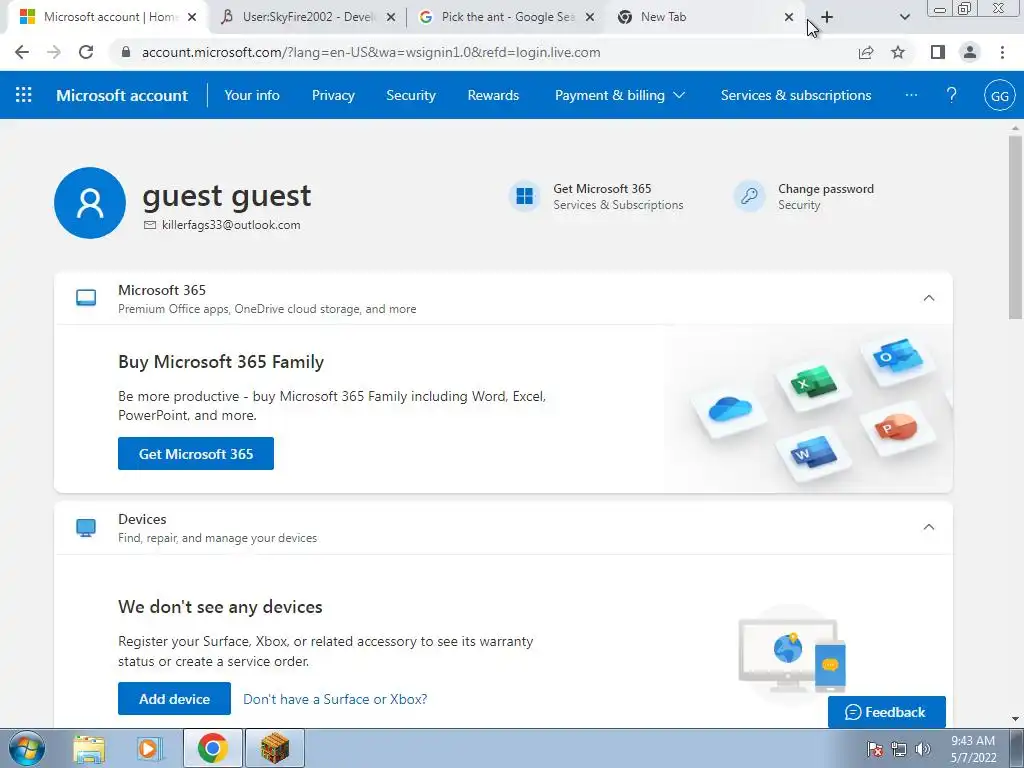Open the media player taskbar icon

[x=150, y=748]
